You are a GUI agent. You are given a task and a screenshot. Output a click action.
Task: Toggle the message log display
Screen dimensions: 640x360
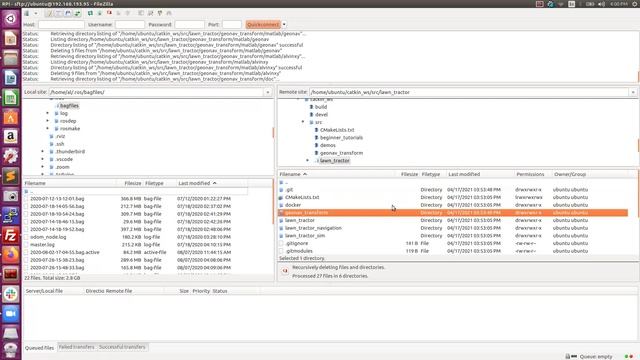coord(49,13)
